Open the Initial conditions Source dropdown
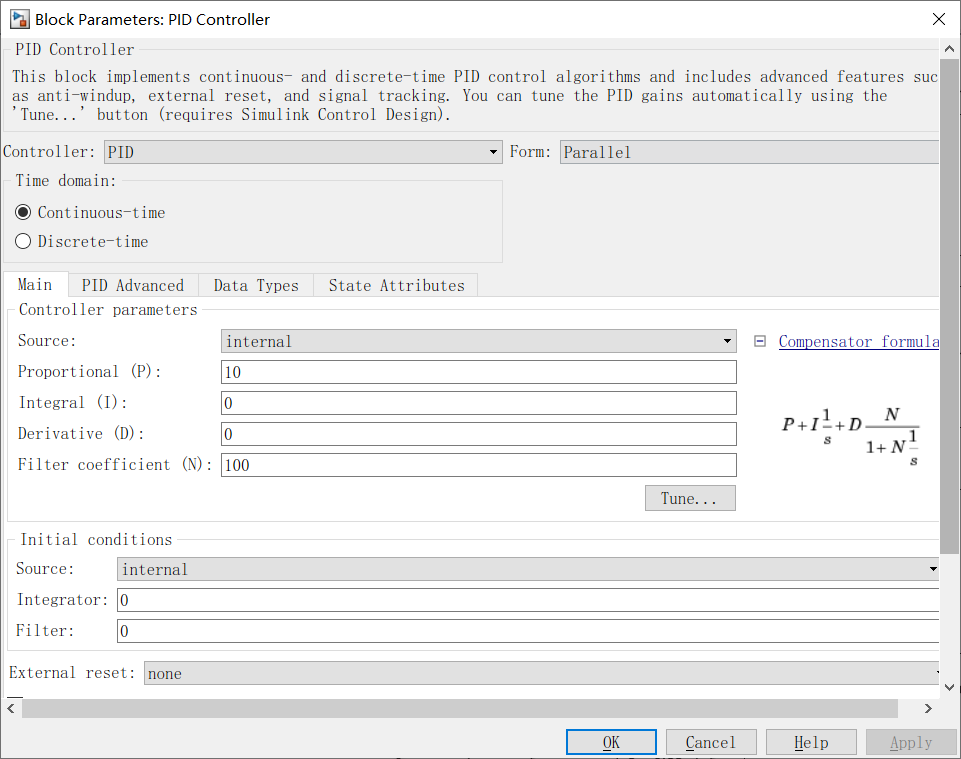961x759 pixels. pos(528,569)
